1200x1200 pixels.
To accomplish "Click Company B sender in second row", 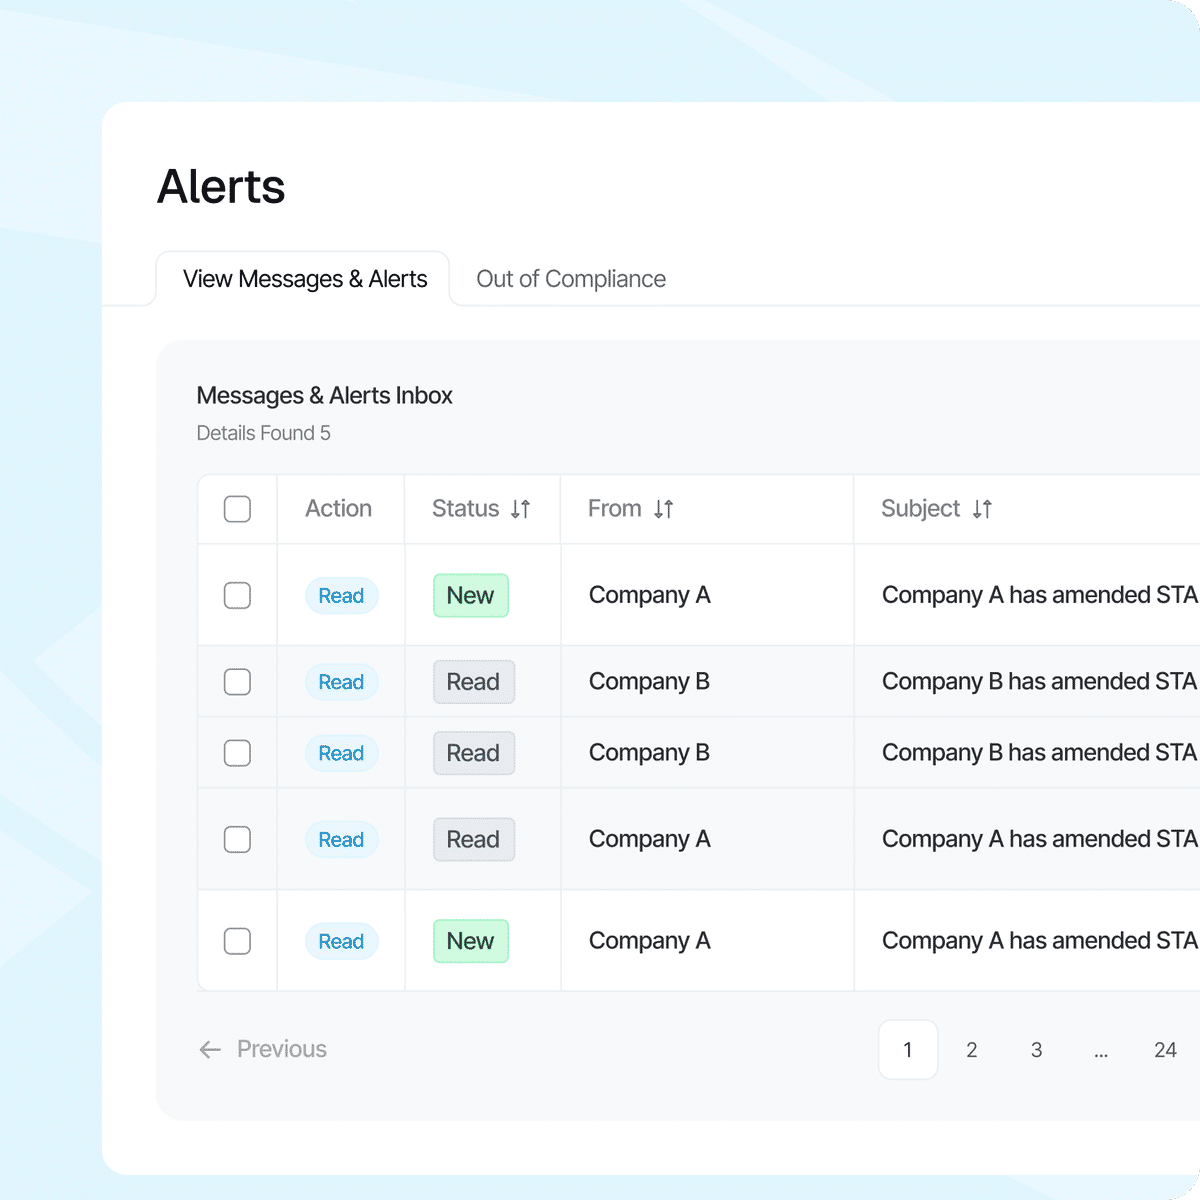I will pos(649,682).
